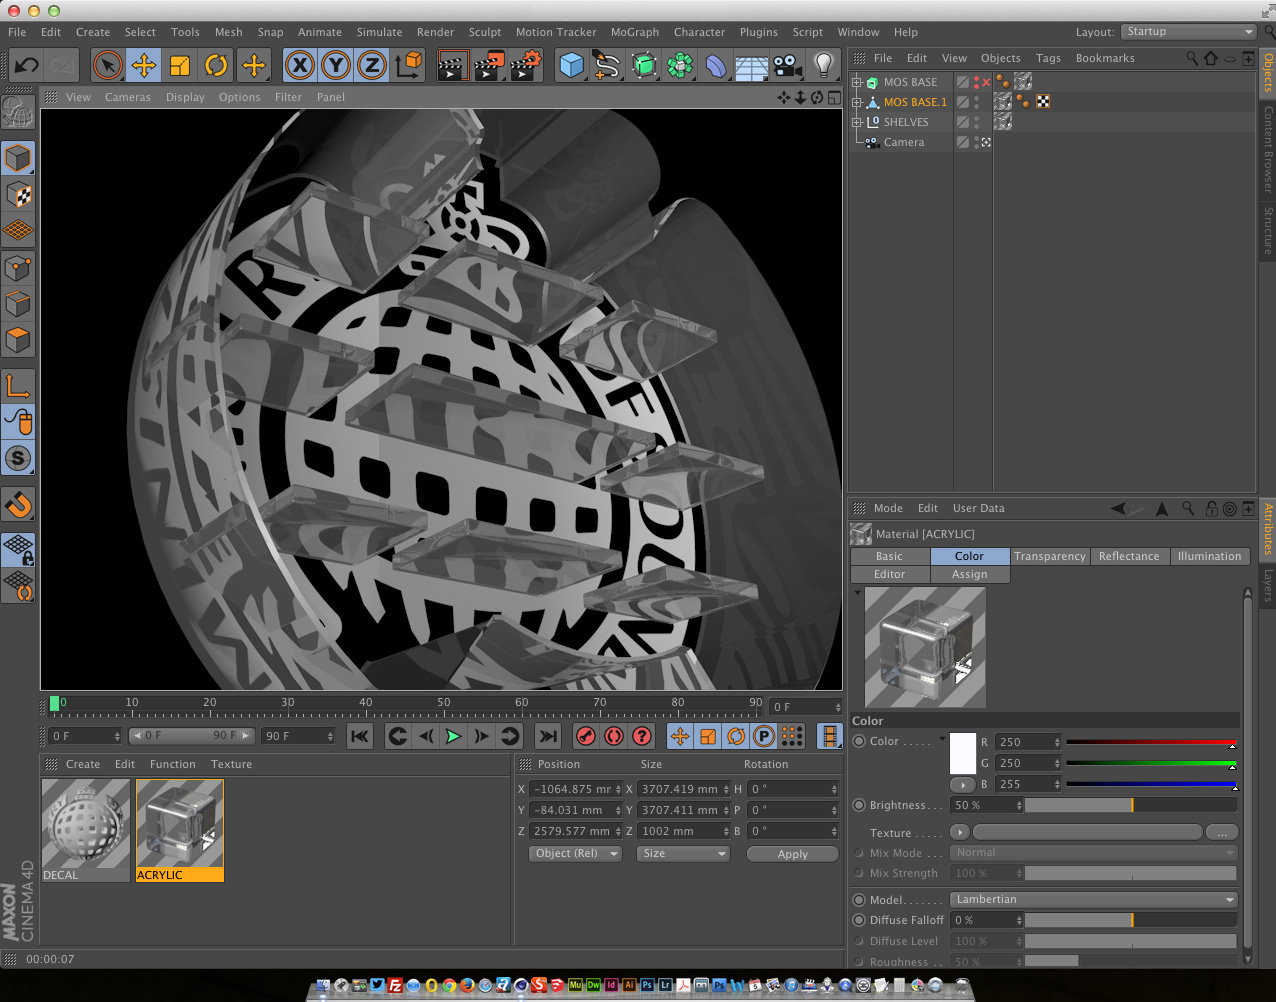
Task: Switch to the Reflectance tab
Action: pos(1129,556)
